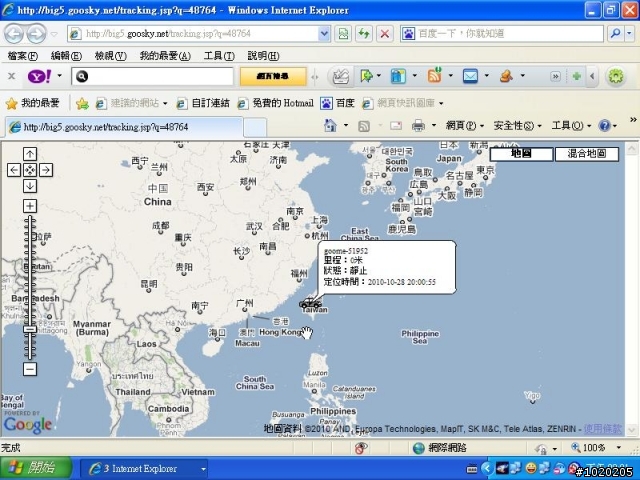Expand the zoom level 100% dropdown
The height and width of the screenshot is (480, 640).
pyautogui.click(x=619, y=448)
